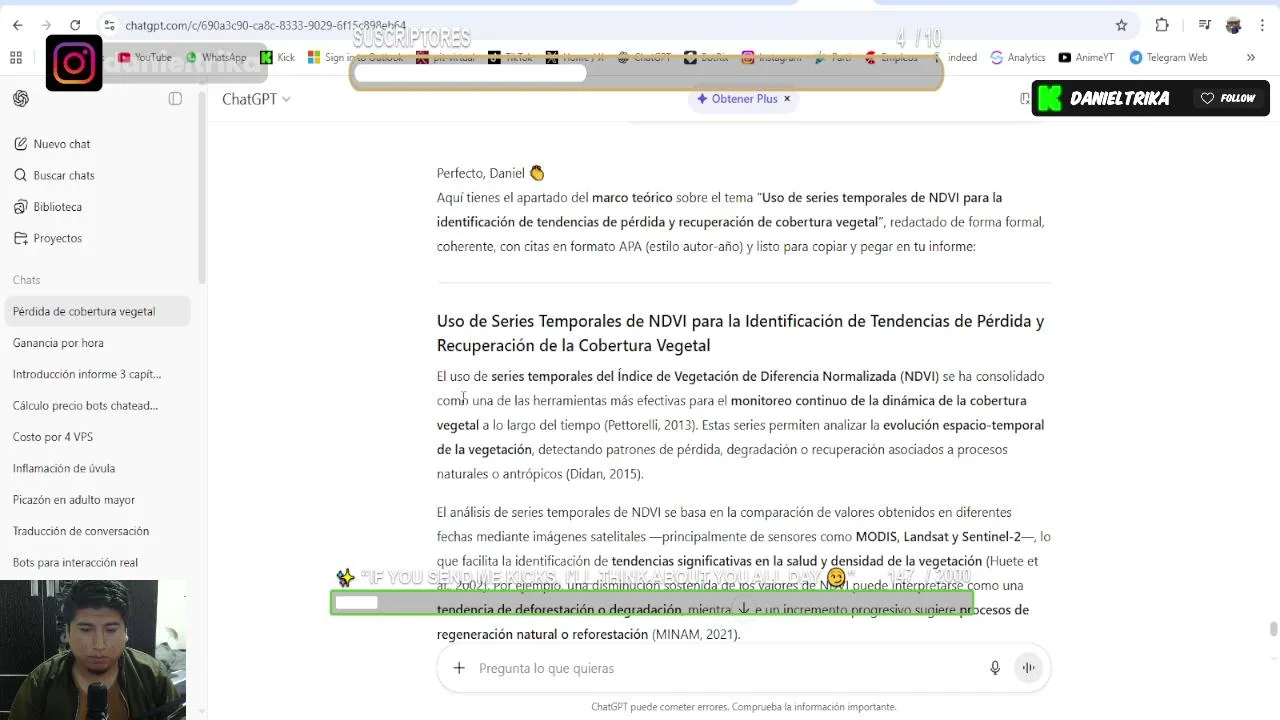Open the Chrome three-dot menu
This screenshot has width=1280, height=720.
pos(1262,25)
